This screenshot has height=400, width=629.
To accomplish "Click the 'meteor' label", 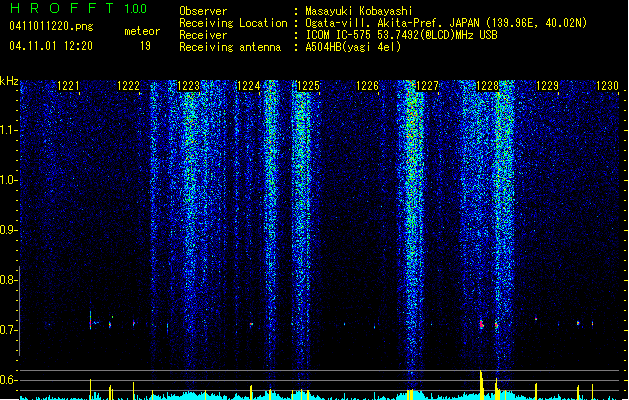I will point(142,31).
